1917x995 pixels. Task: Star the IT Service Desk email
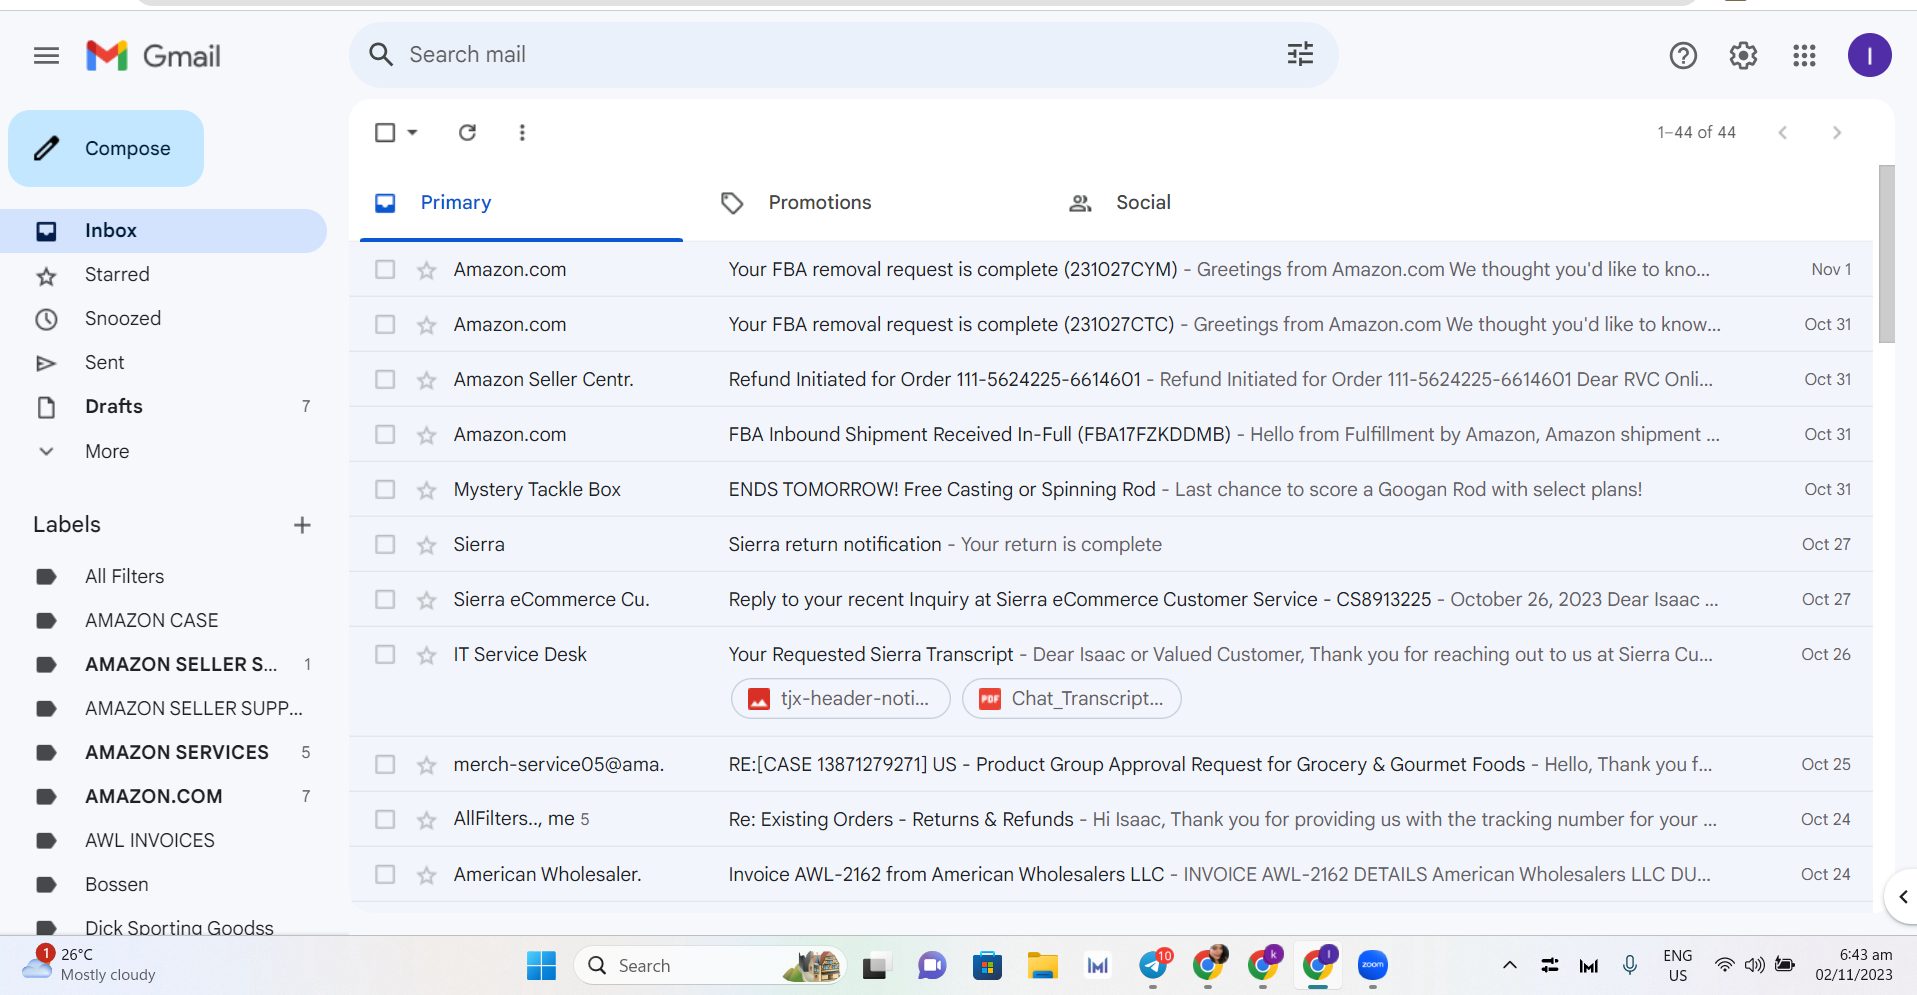427,655
